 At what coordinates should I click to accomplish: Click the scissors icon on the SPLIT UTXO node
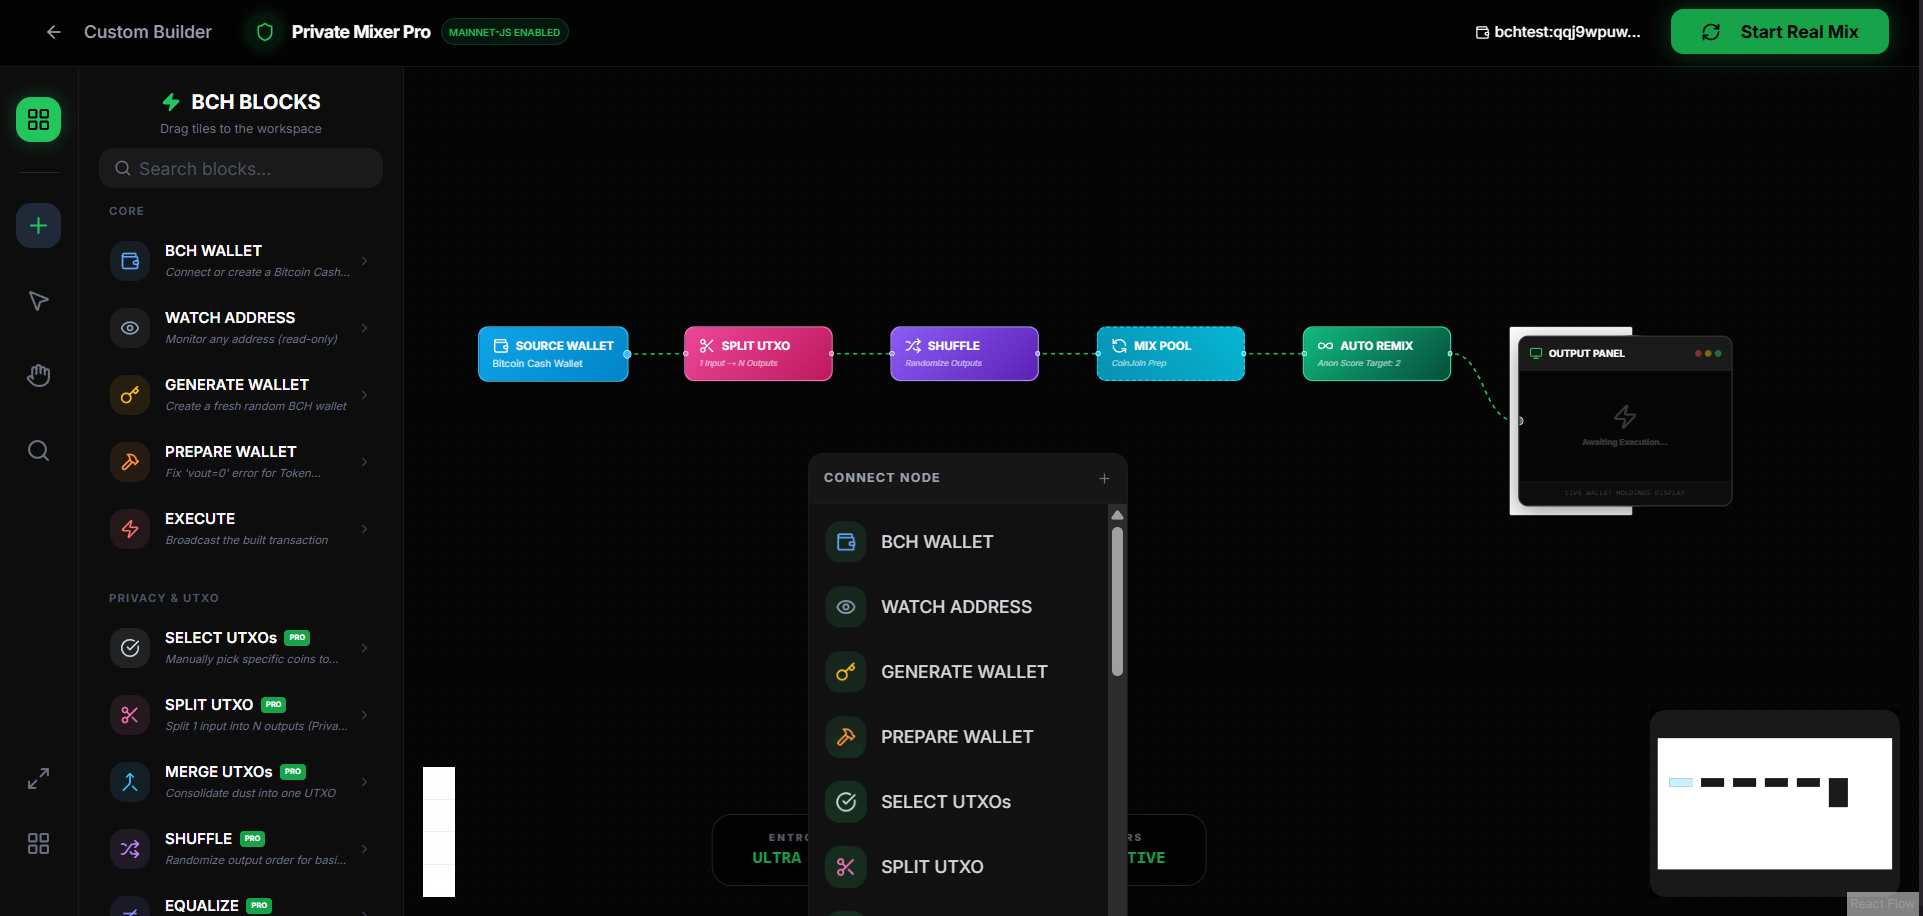pos(707,345)
